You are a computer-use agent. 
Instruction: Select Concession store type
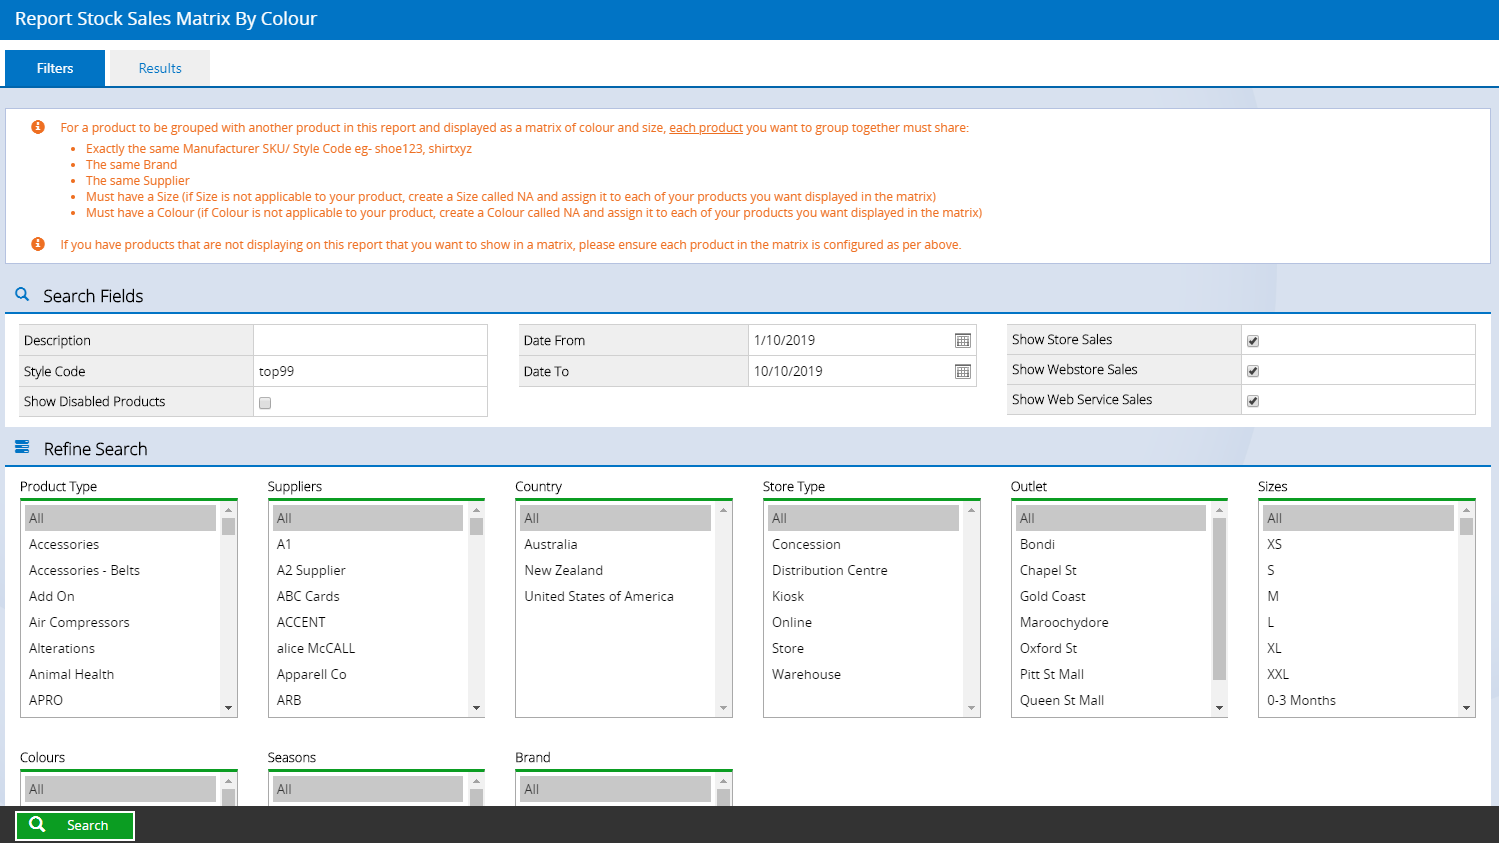coord(863,544)
